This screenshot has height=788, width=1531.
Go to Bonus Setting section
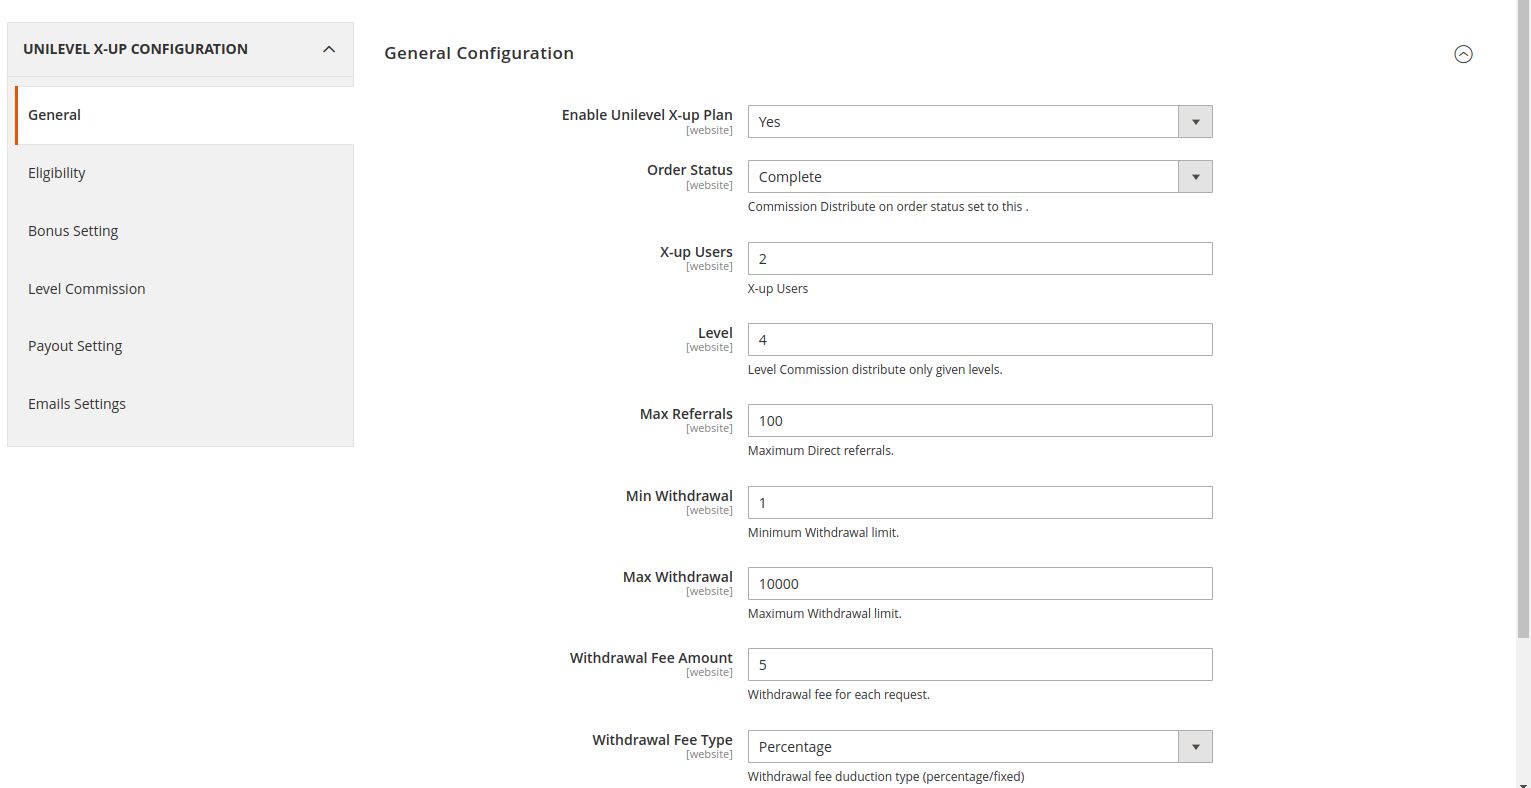click(73, 231)
